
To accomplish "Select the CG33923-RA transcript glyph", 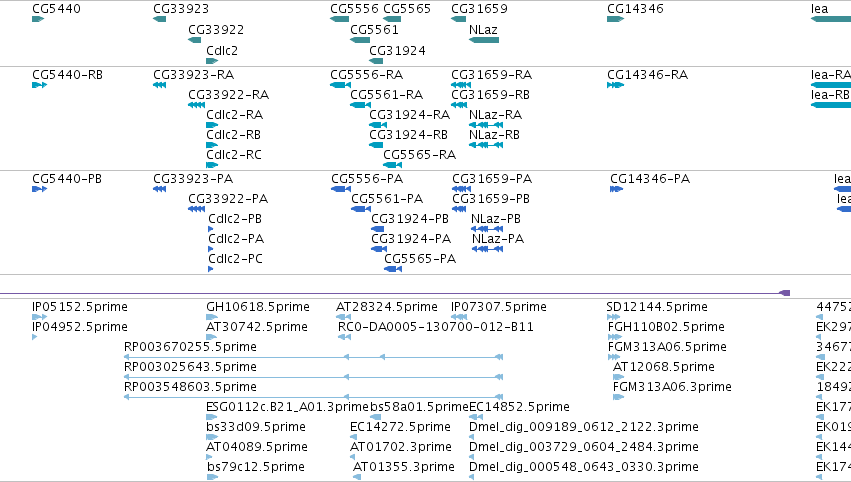I will coord(160,85).
